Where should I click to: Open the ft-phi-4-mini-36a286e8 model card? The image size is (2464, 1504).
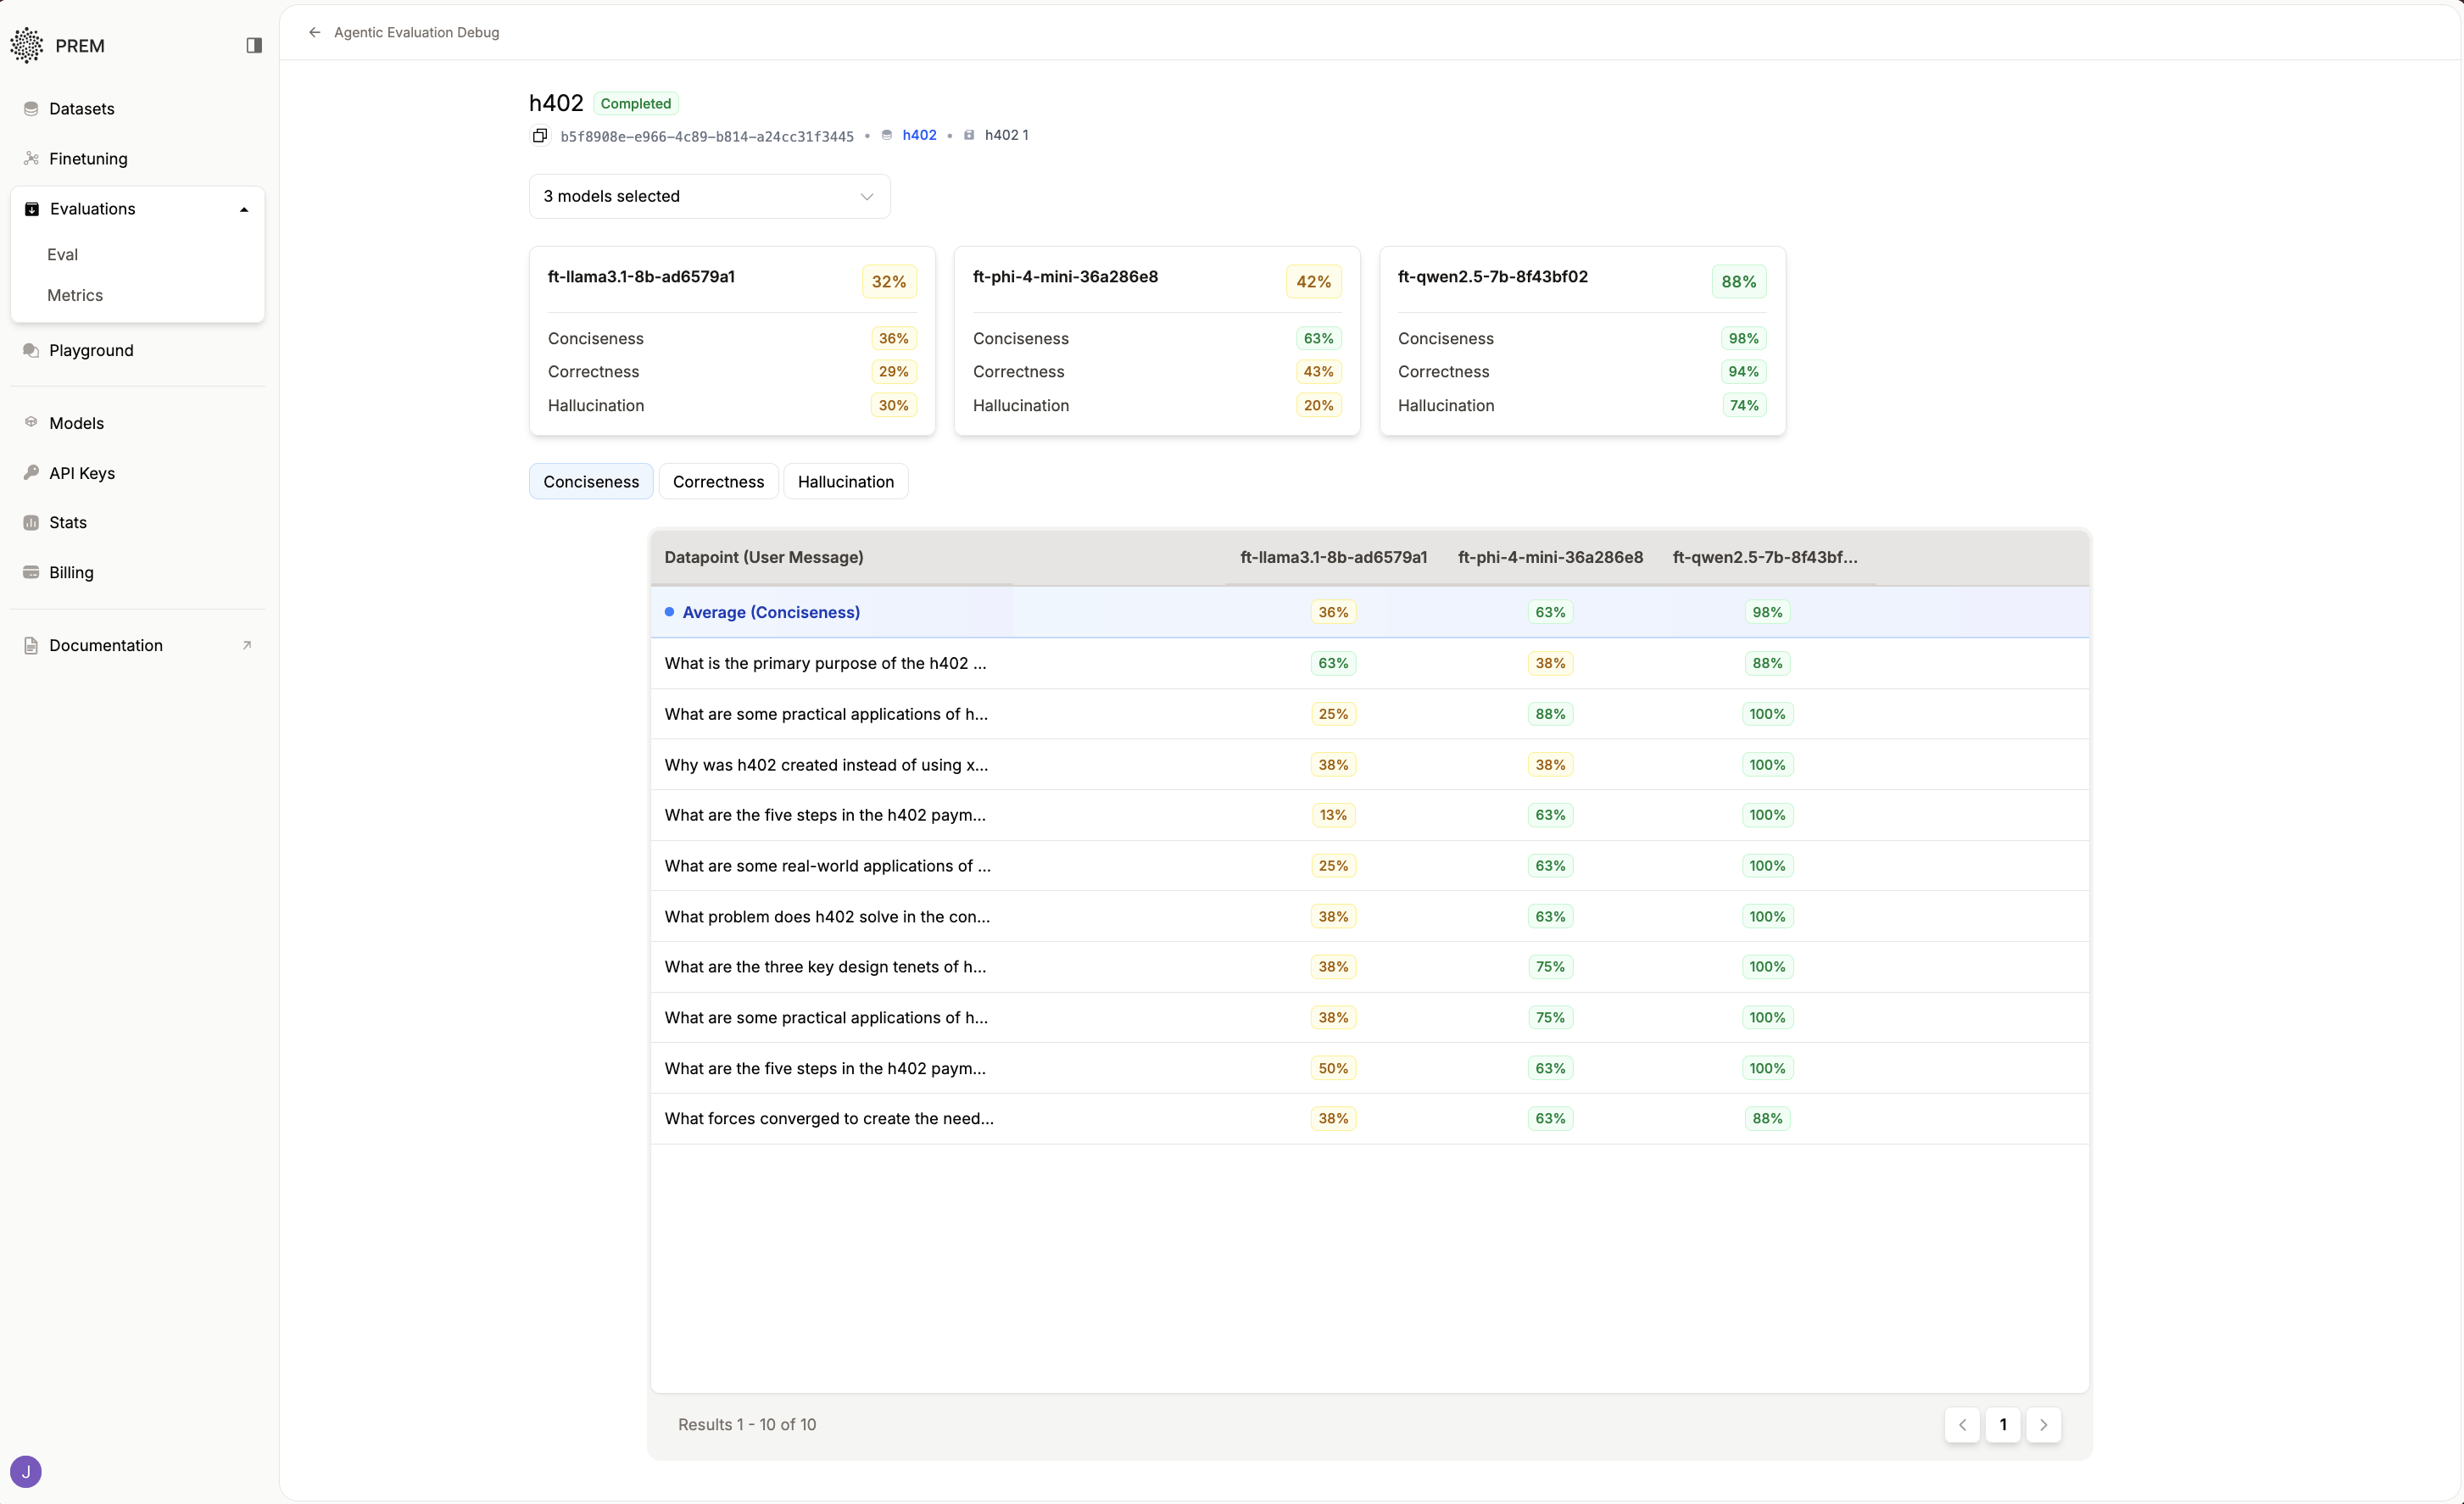(x=1157, y=341)
